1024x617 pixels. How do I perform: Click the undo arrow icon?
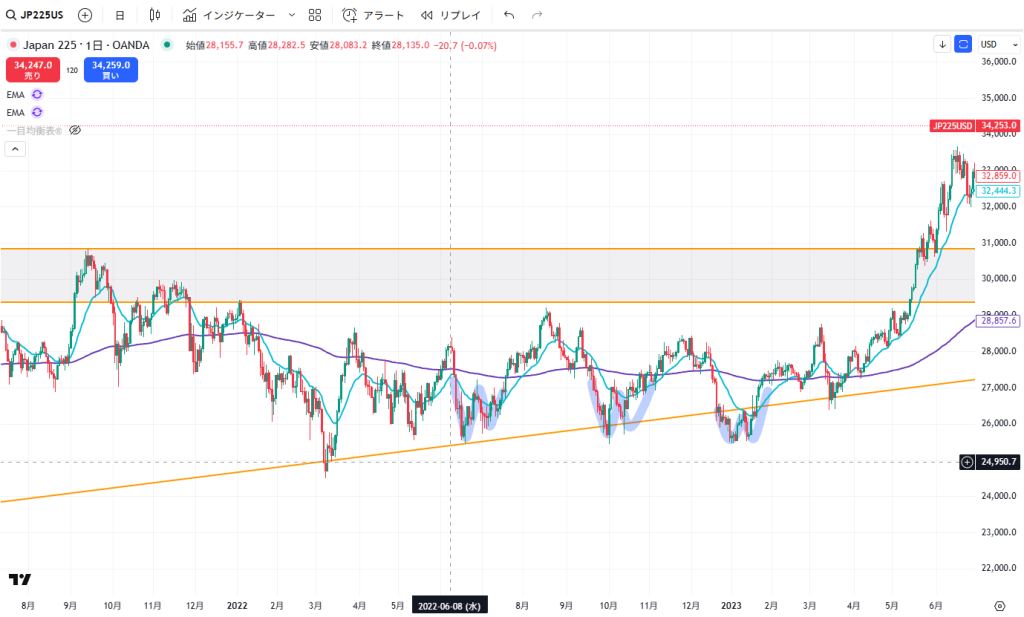pos(509,15)
